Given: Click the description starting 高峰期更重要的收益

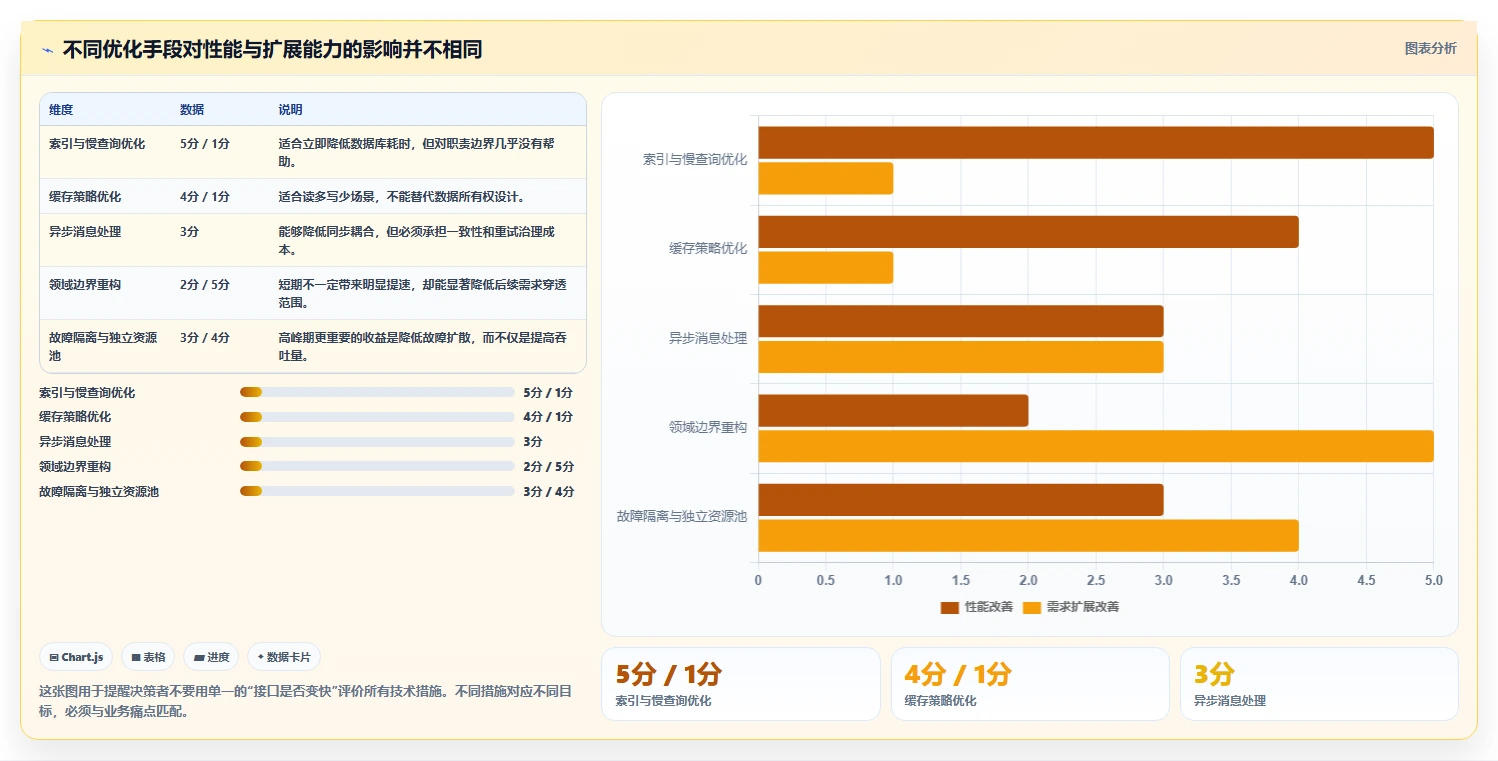Looking at the screenshot, I should pyautogui.click(x=424, y=346).
